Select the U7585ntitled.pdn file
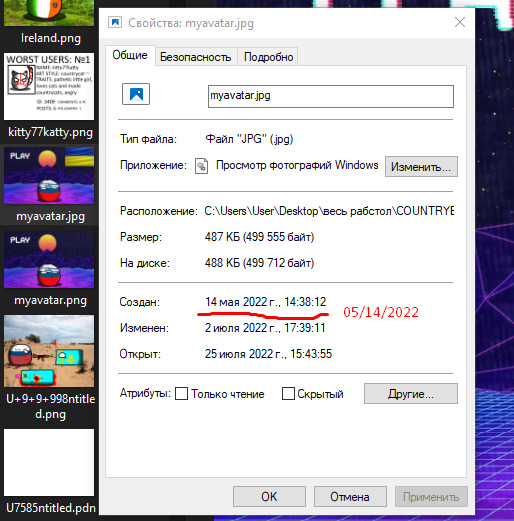Screen dimensions: 514x521 pos(49,462)
